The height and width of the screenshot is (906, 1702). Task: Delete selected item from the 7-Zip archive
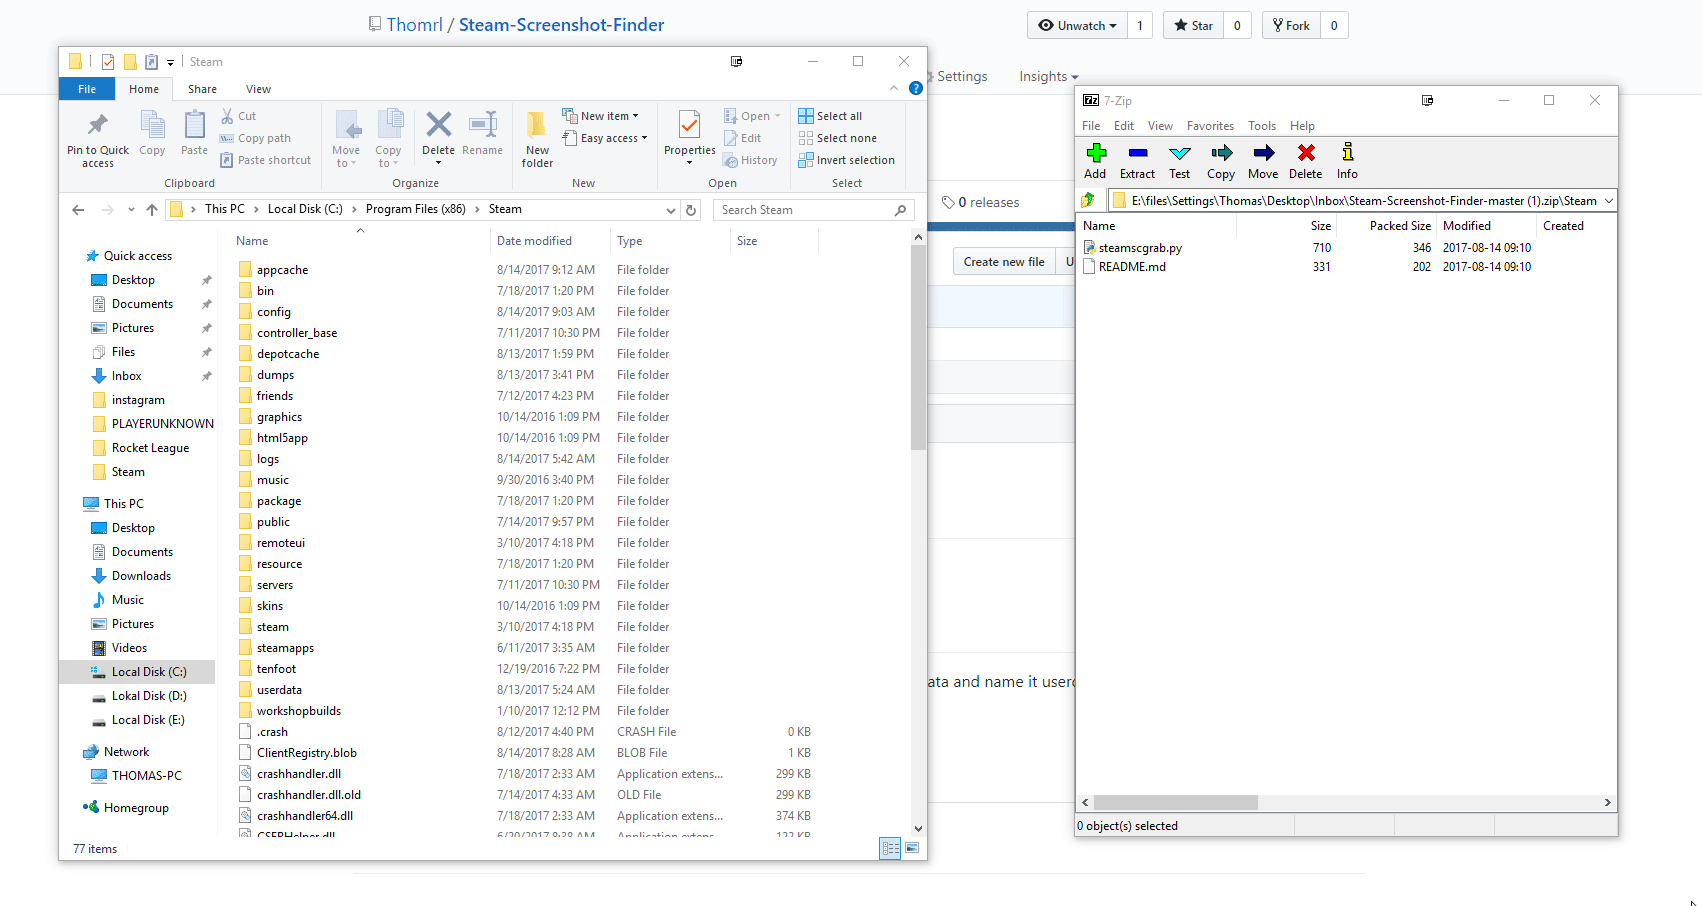click(x=1305, y=159)
